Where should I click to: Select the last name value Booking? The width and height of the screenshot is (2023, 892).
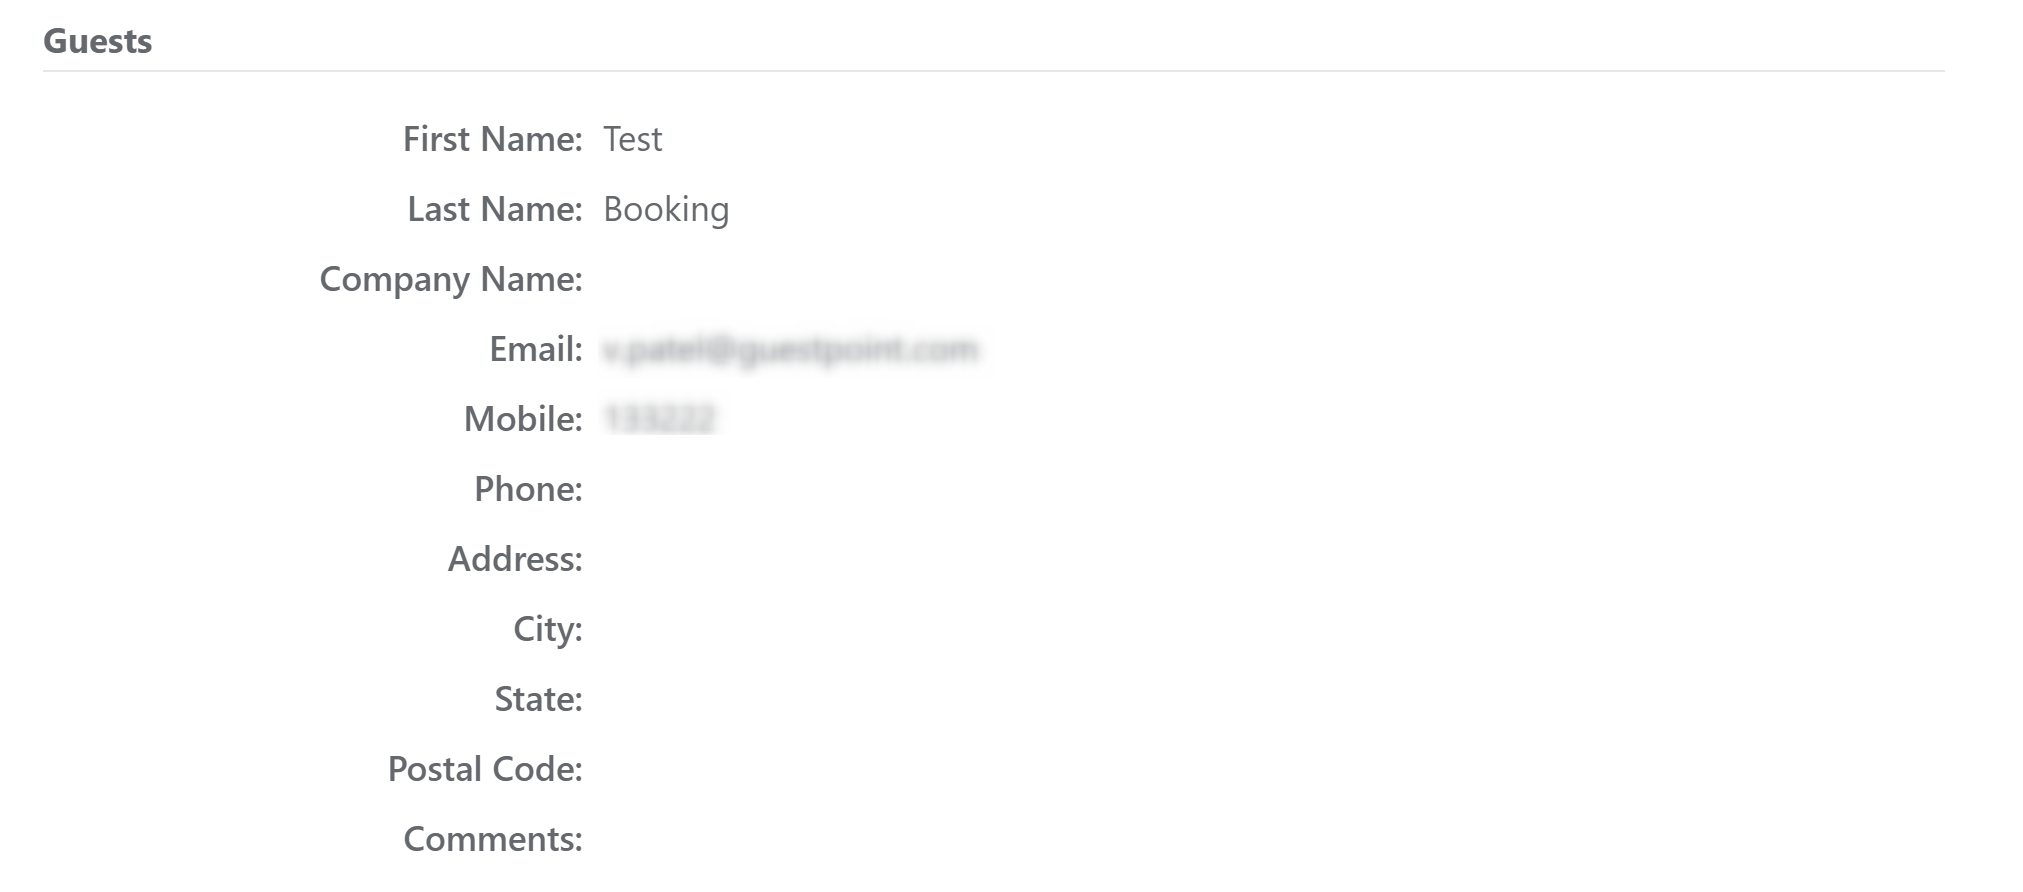pyautogui.click(x=666, y=209)
